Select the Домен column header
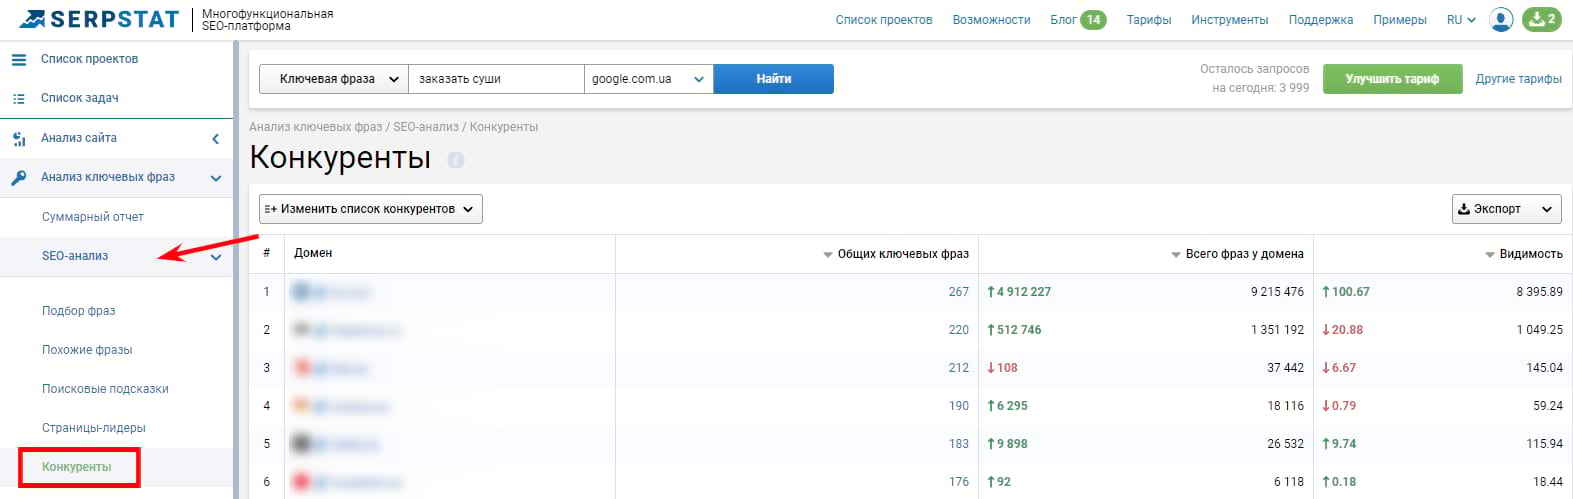Viewport: 1573px width, 499px height. pyautogui.click(x=313, y=254)
